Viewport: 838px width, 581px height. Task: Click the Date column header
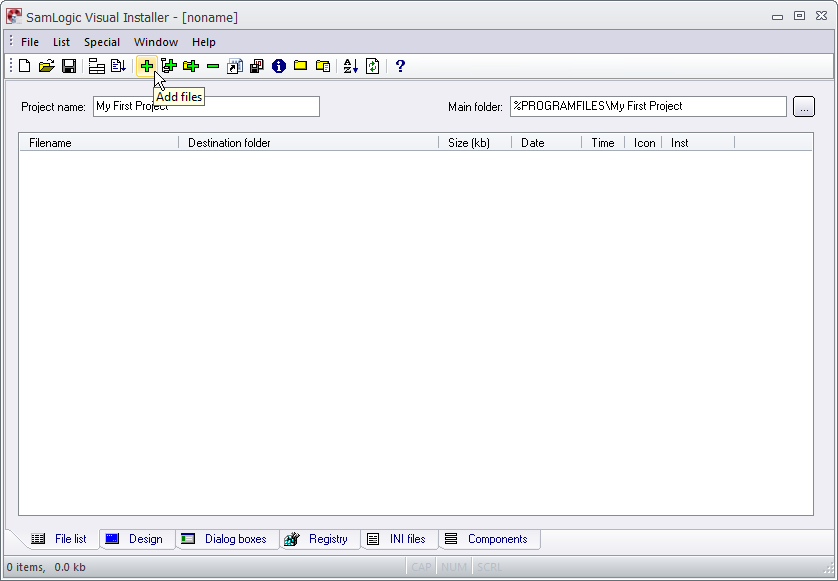(547, 143)
